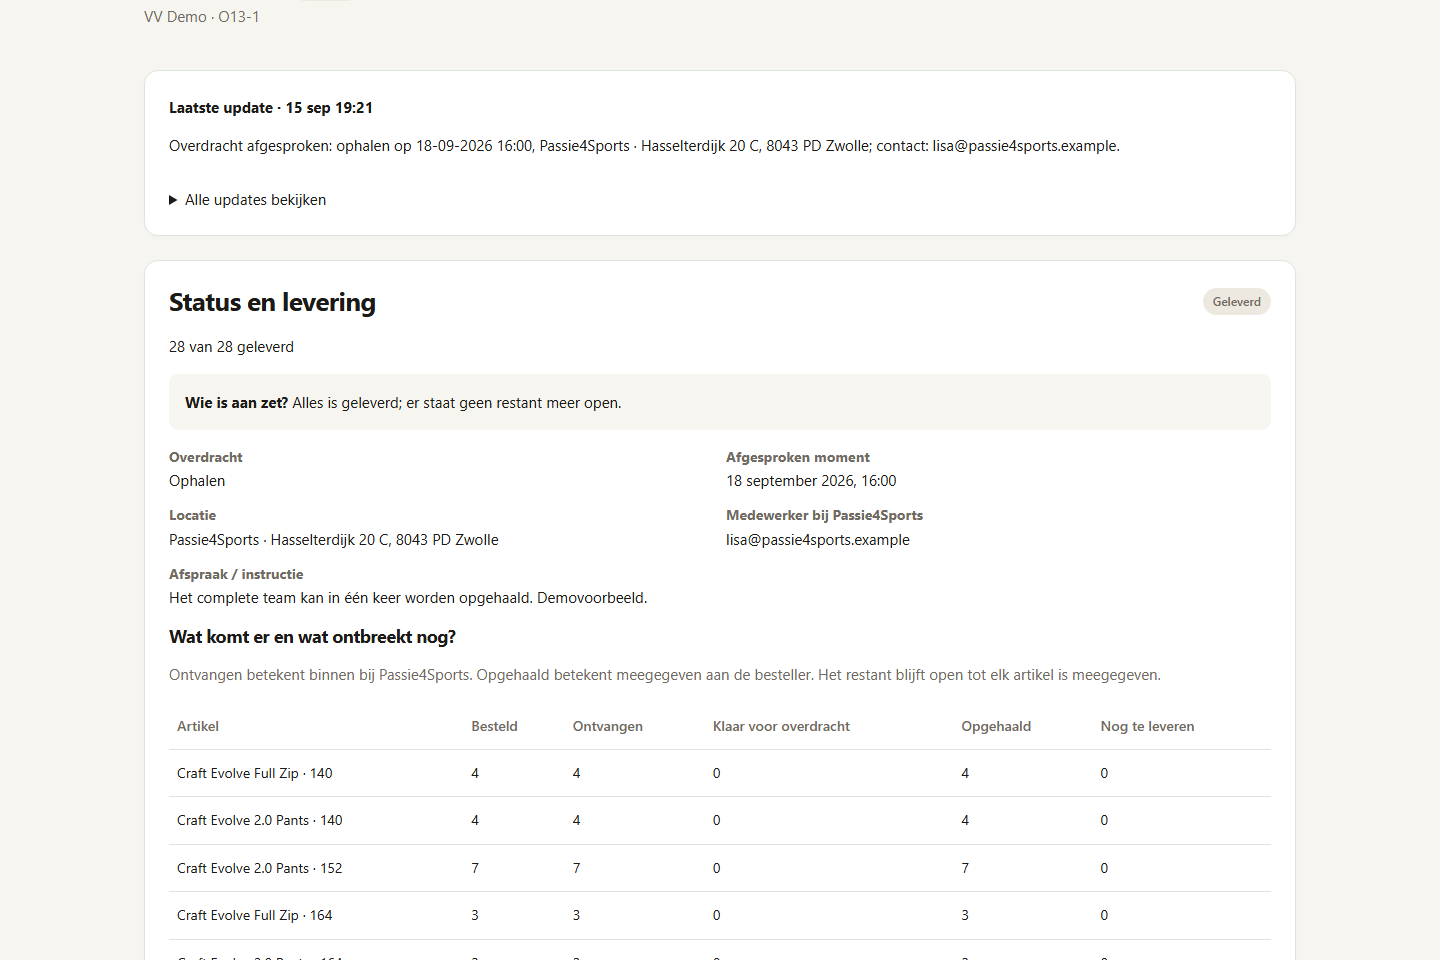The image size is (1440, 960).
Task: Select the 'Craft Evolve 2.0 Pants · 152' row name
Action: point(260,868)
